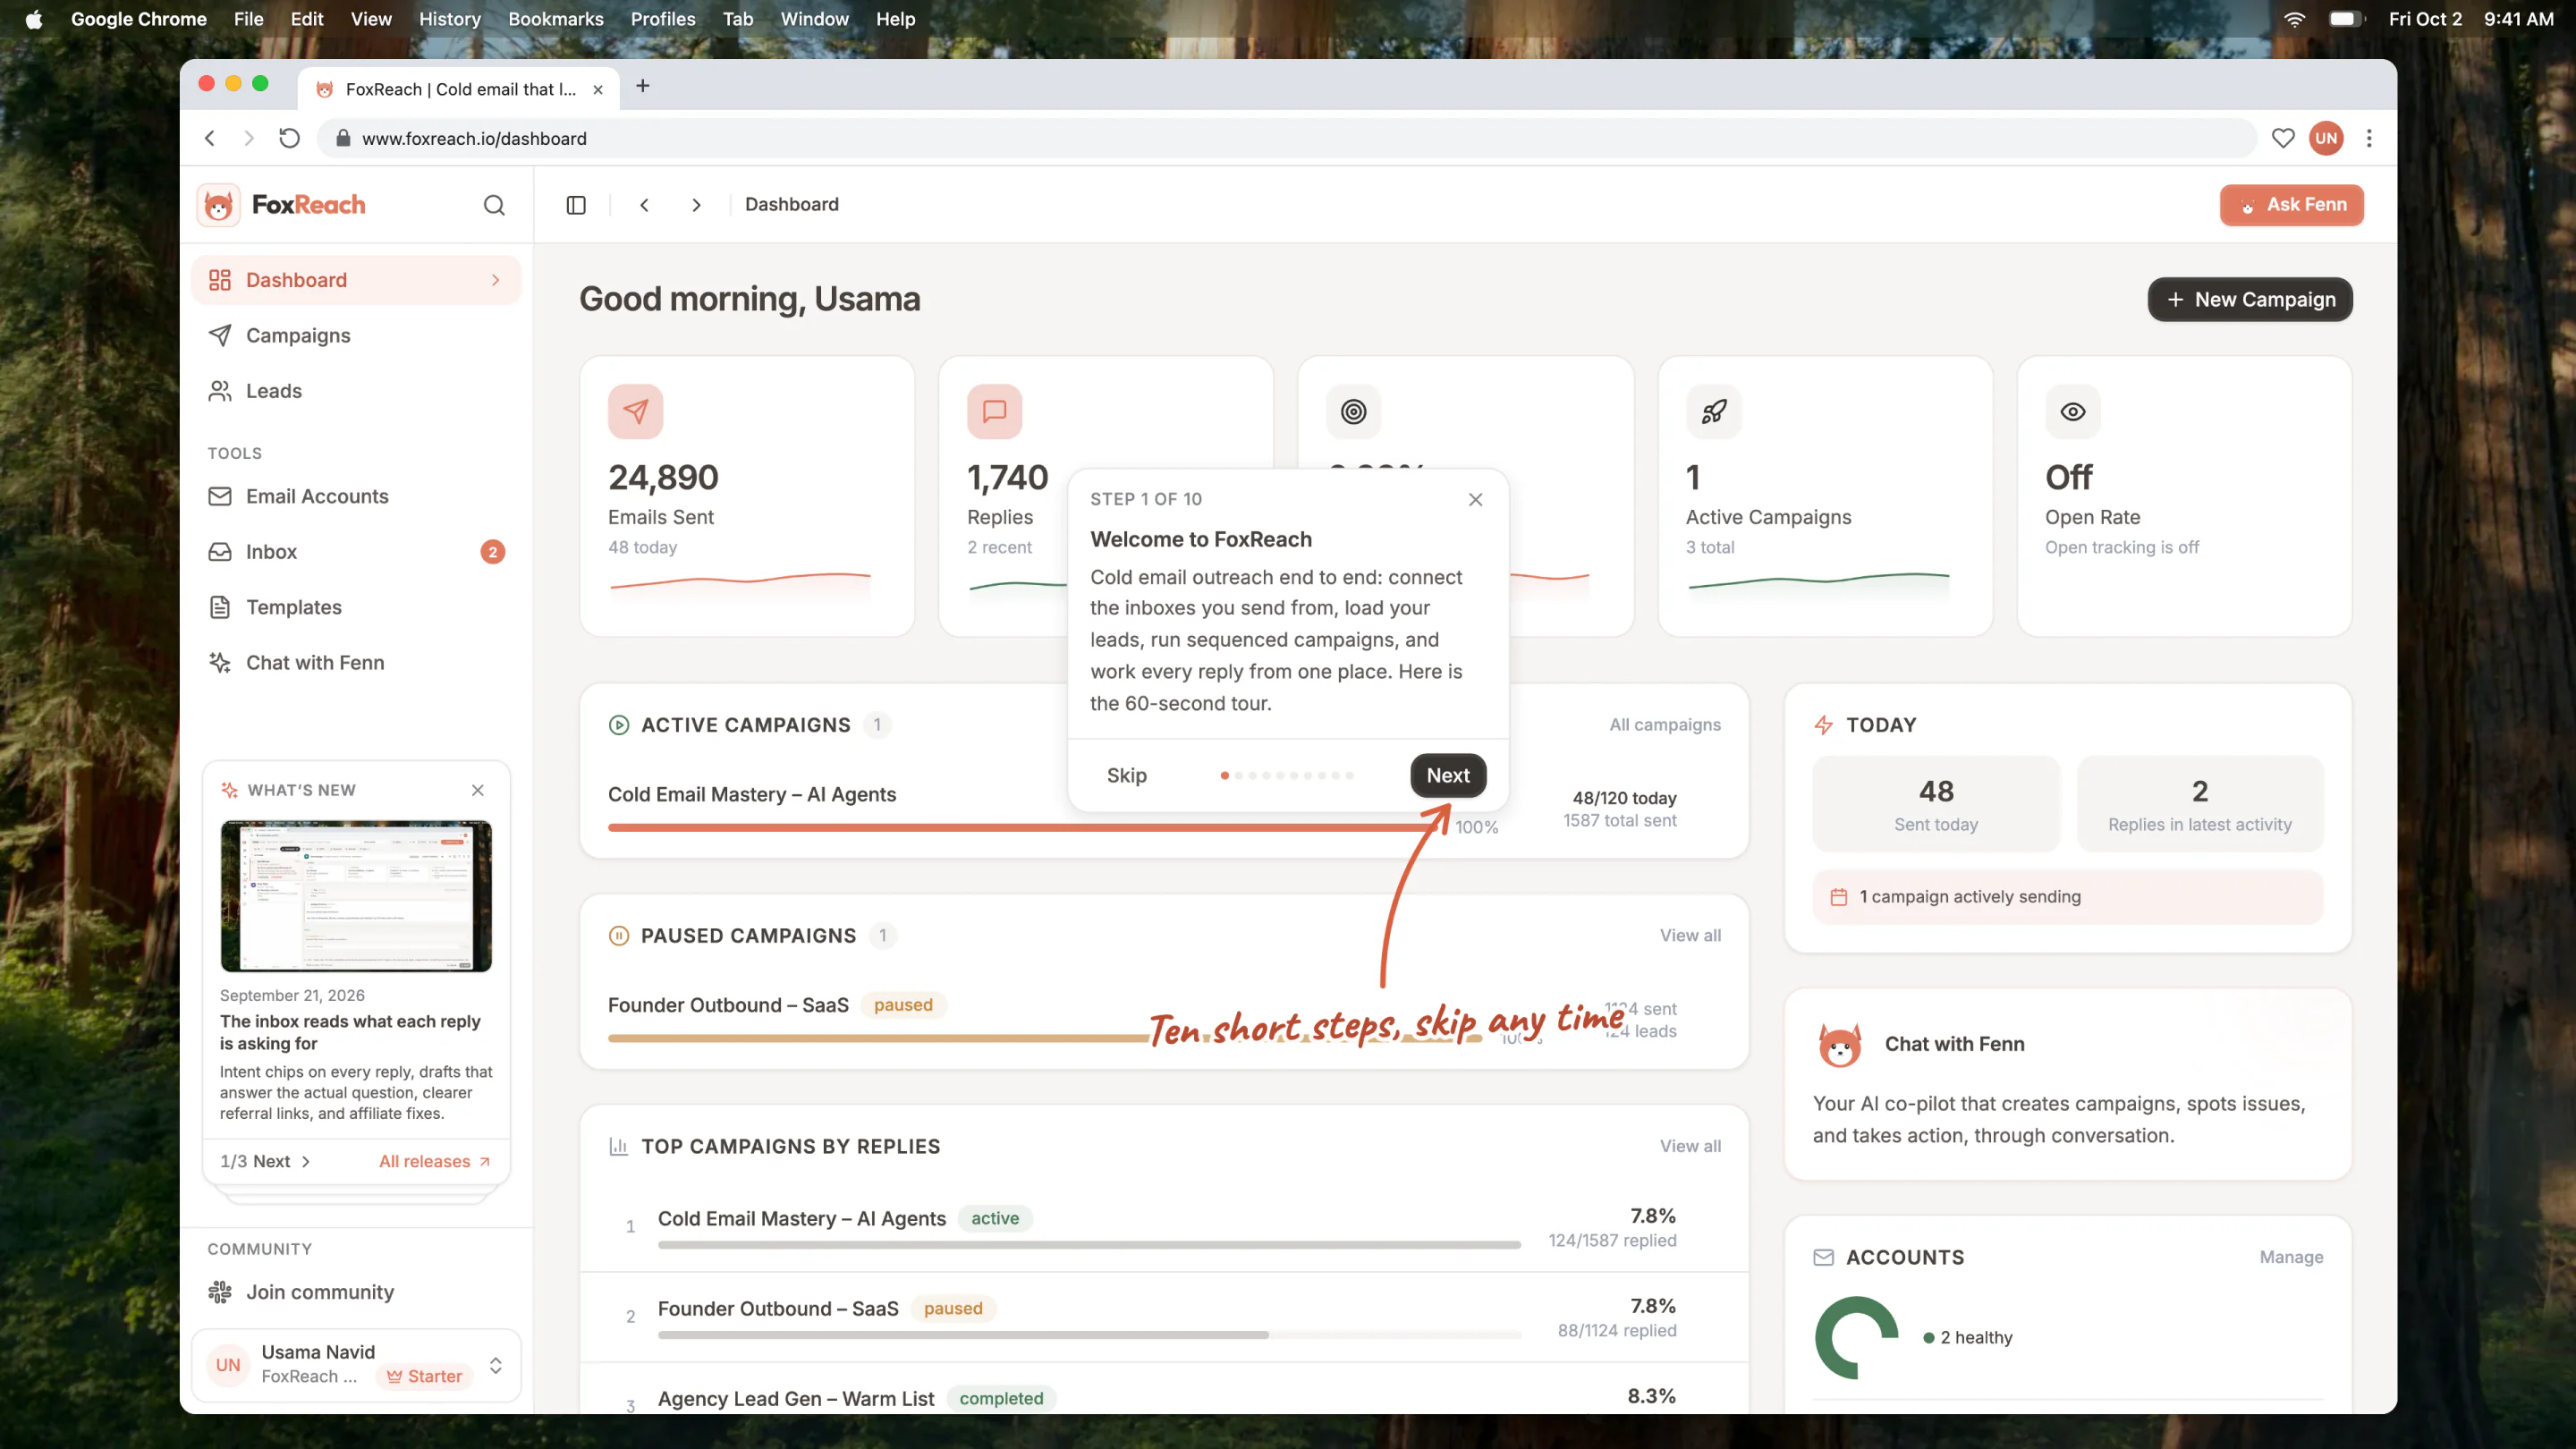Click the Open Rate eye icon
2576x1449 pixels.
pyautogui.click(x=2072, y=411)
